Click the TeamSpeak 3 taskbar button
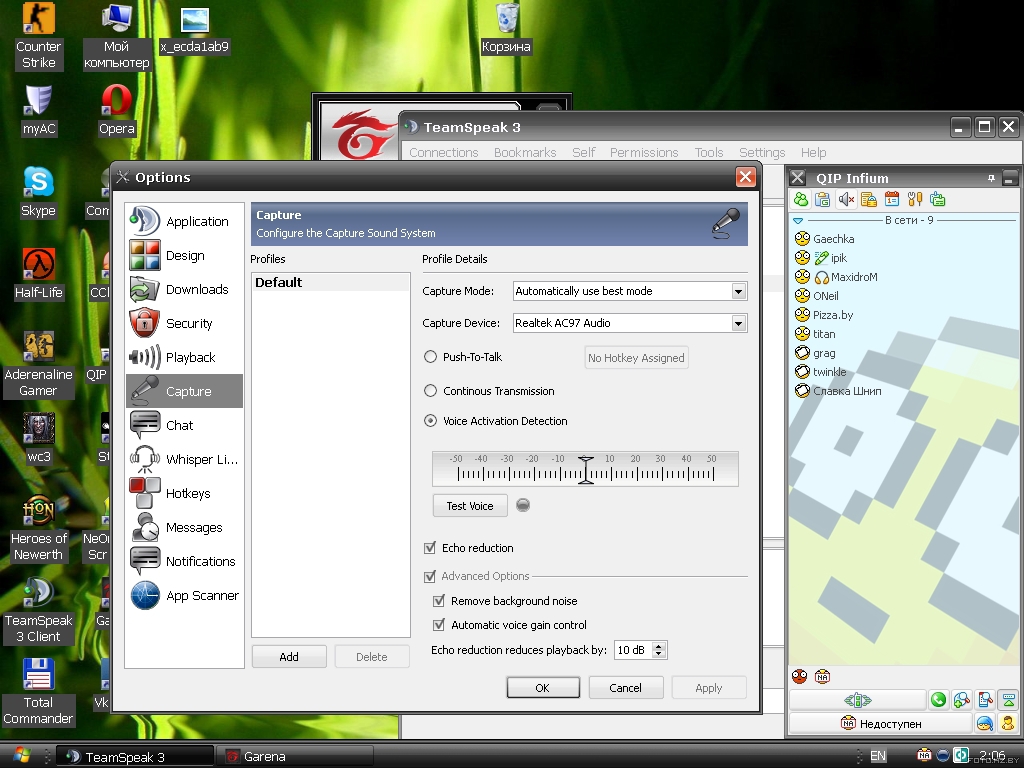 click(135, 756)
